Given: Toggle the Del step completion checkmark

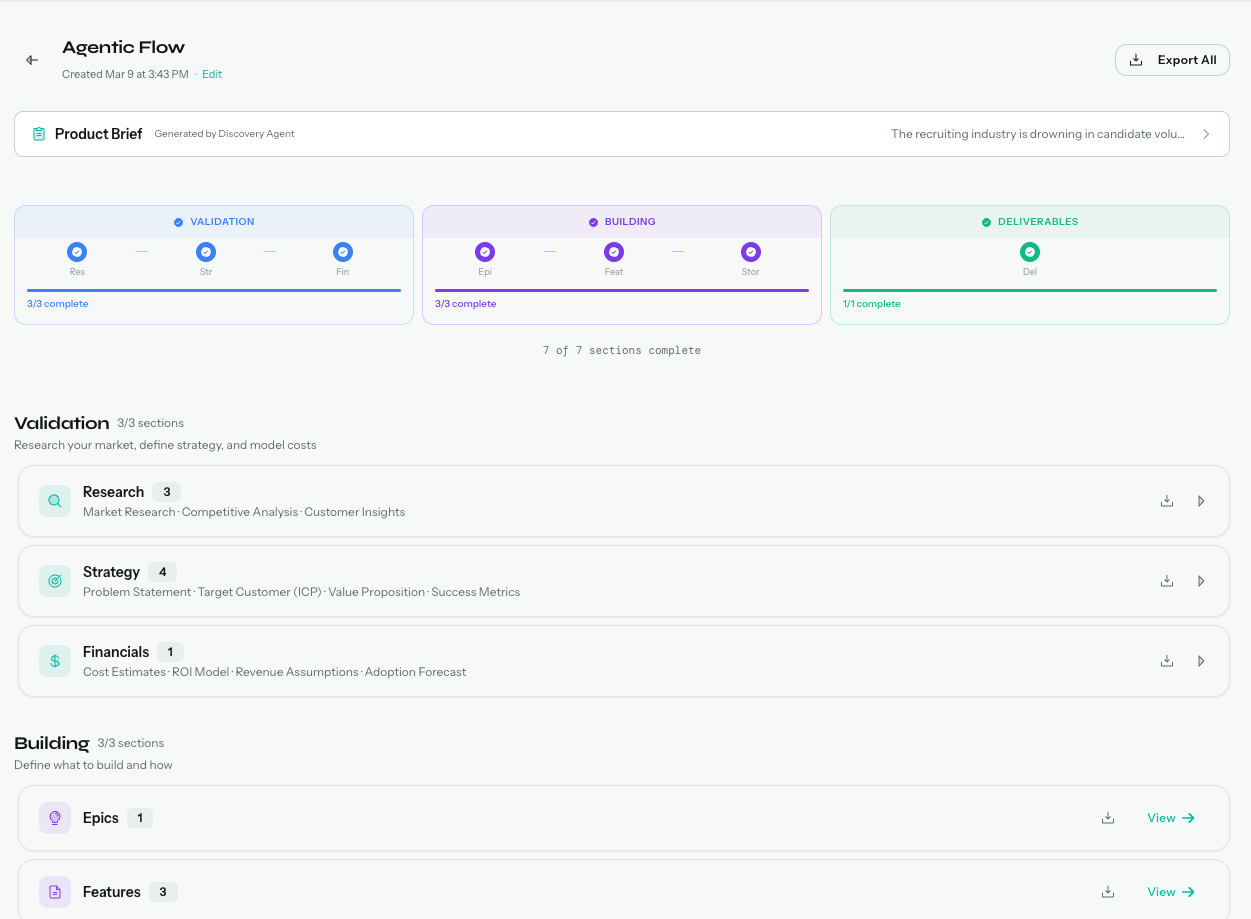Looking at the screenshot, I should pos(1029,252).
